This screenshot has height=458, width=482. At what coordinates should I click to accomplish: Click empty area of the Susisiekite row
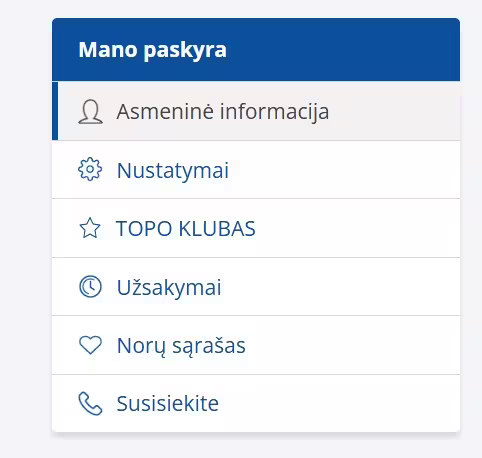[338, 403]
